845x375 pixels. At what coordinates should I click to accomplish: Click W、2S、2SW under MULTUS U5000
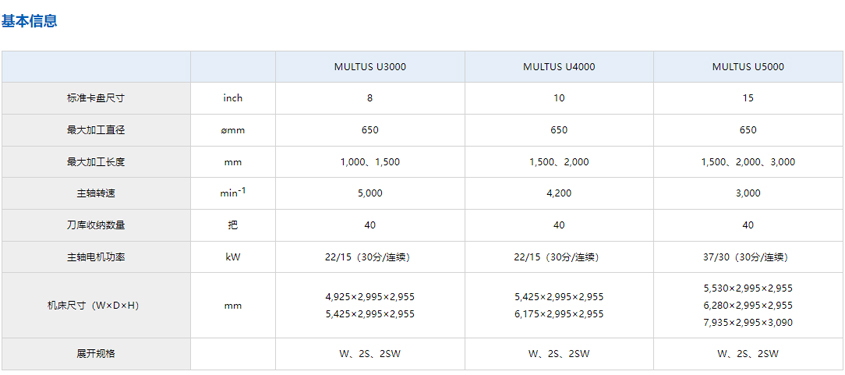coord(748,354)
